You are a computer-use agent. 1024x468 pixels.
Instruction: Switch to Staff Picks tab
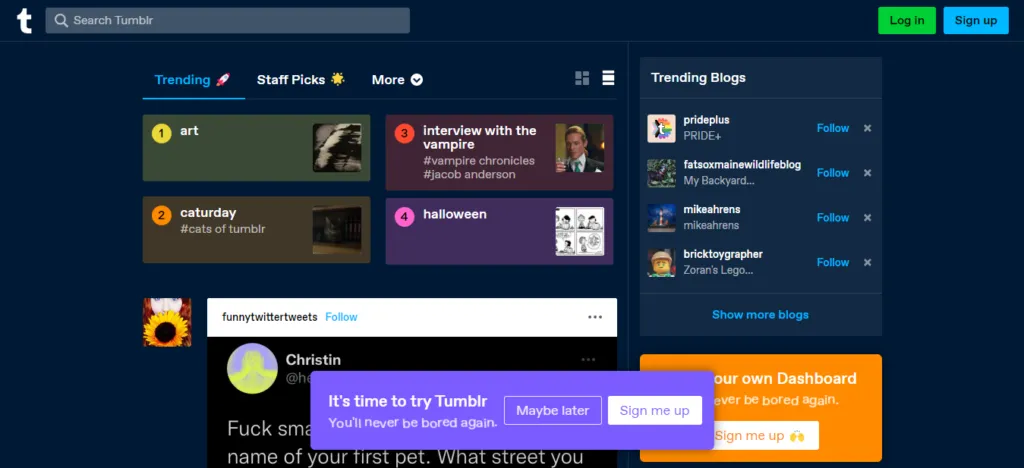[300, 80]
